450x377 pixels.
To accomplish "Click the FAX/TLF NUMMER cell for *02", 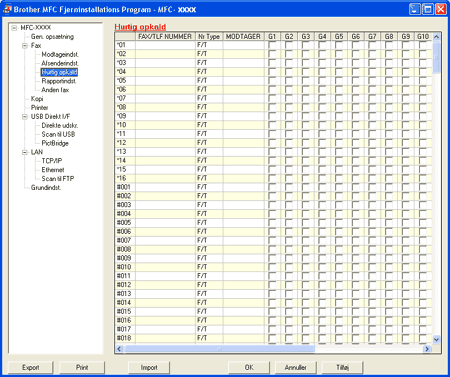I will [x=165, y=54].
